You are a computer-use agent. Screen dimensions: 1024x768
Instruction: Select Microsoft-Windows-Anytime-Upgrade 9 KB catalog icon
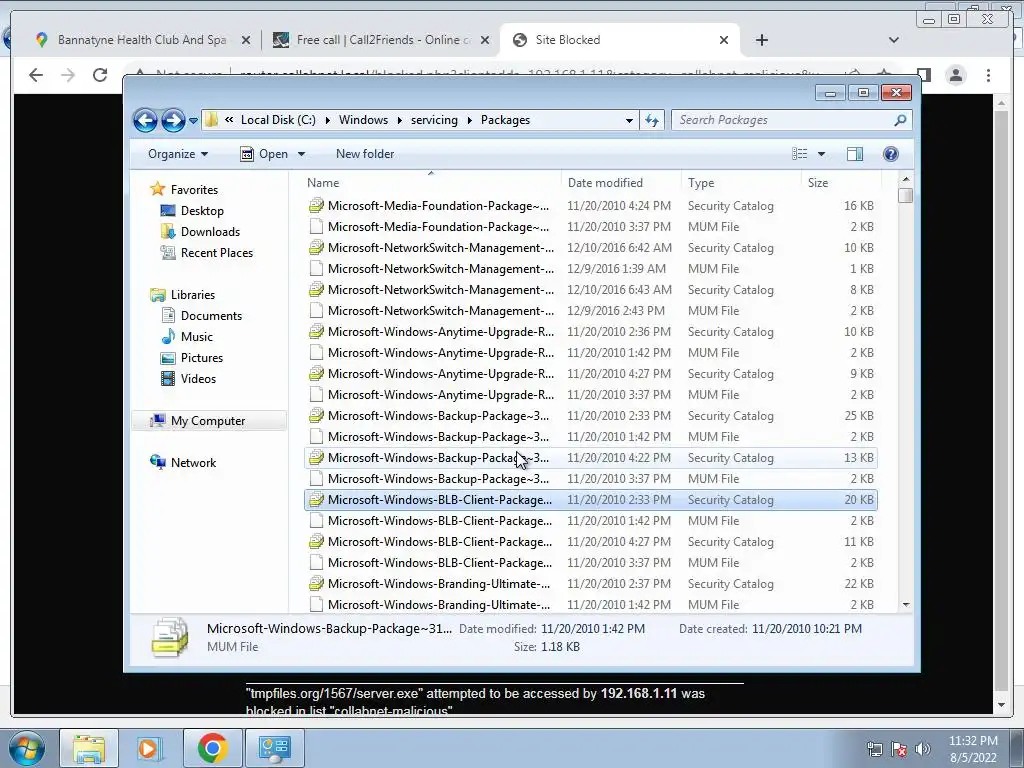pyautogui.click(x=316, y=374)
